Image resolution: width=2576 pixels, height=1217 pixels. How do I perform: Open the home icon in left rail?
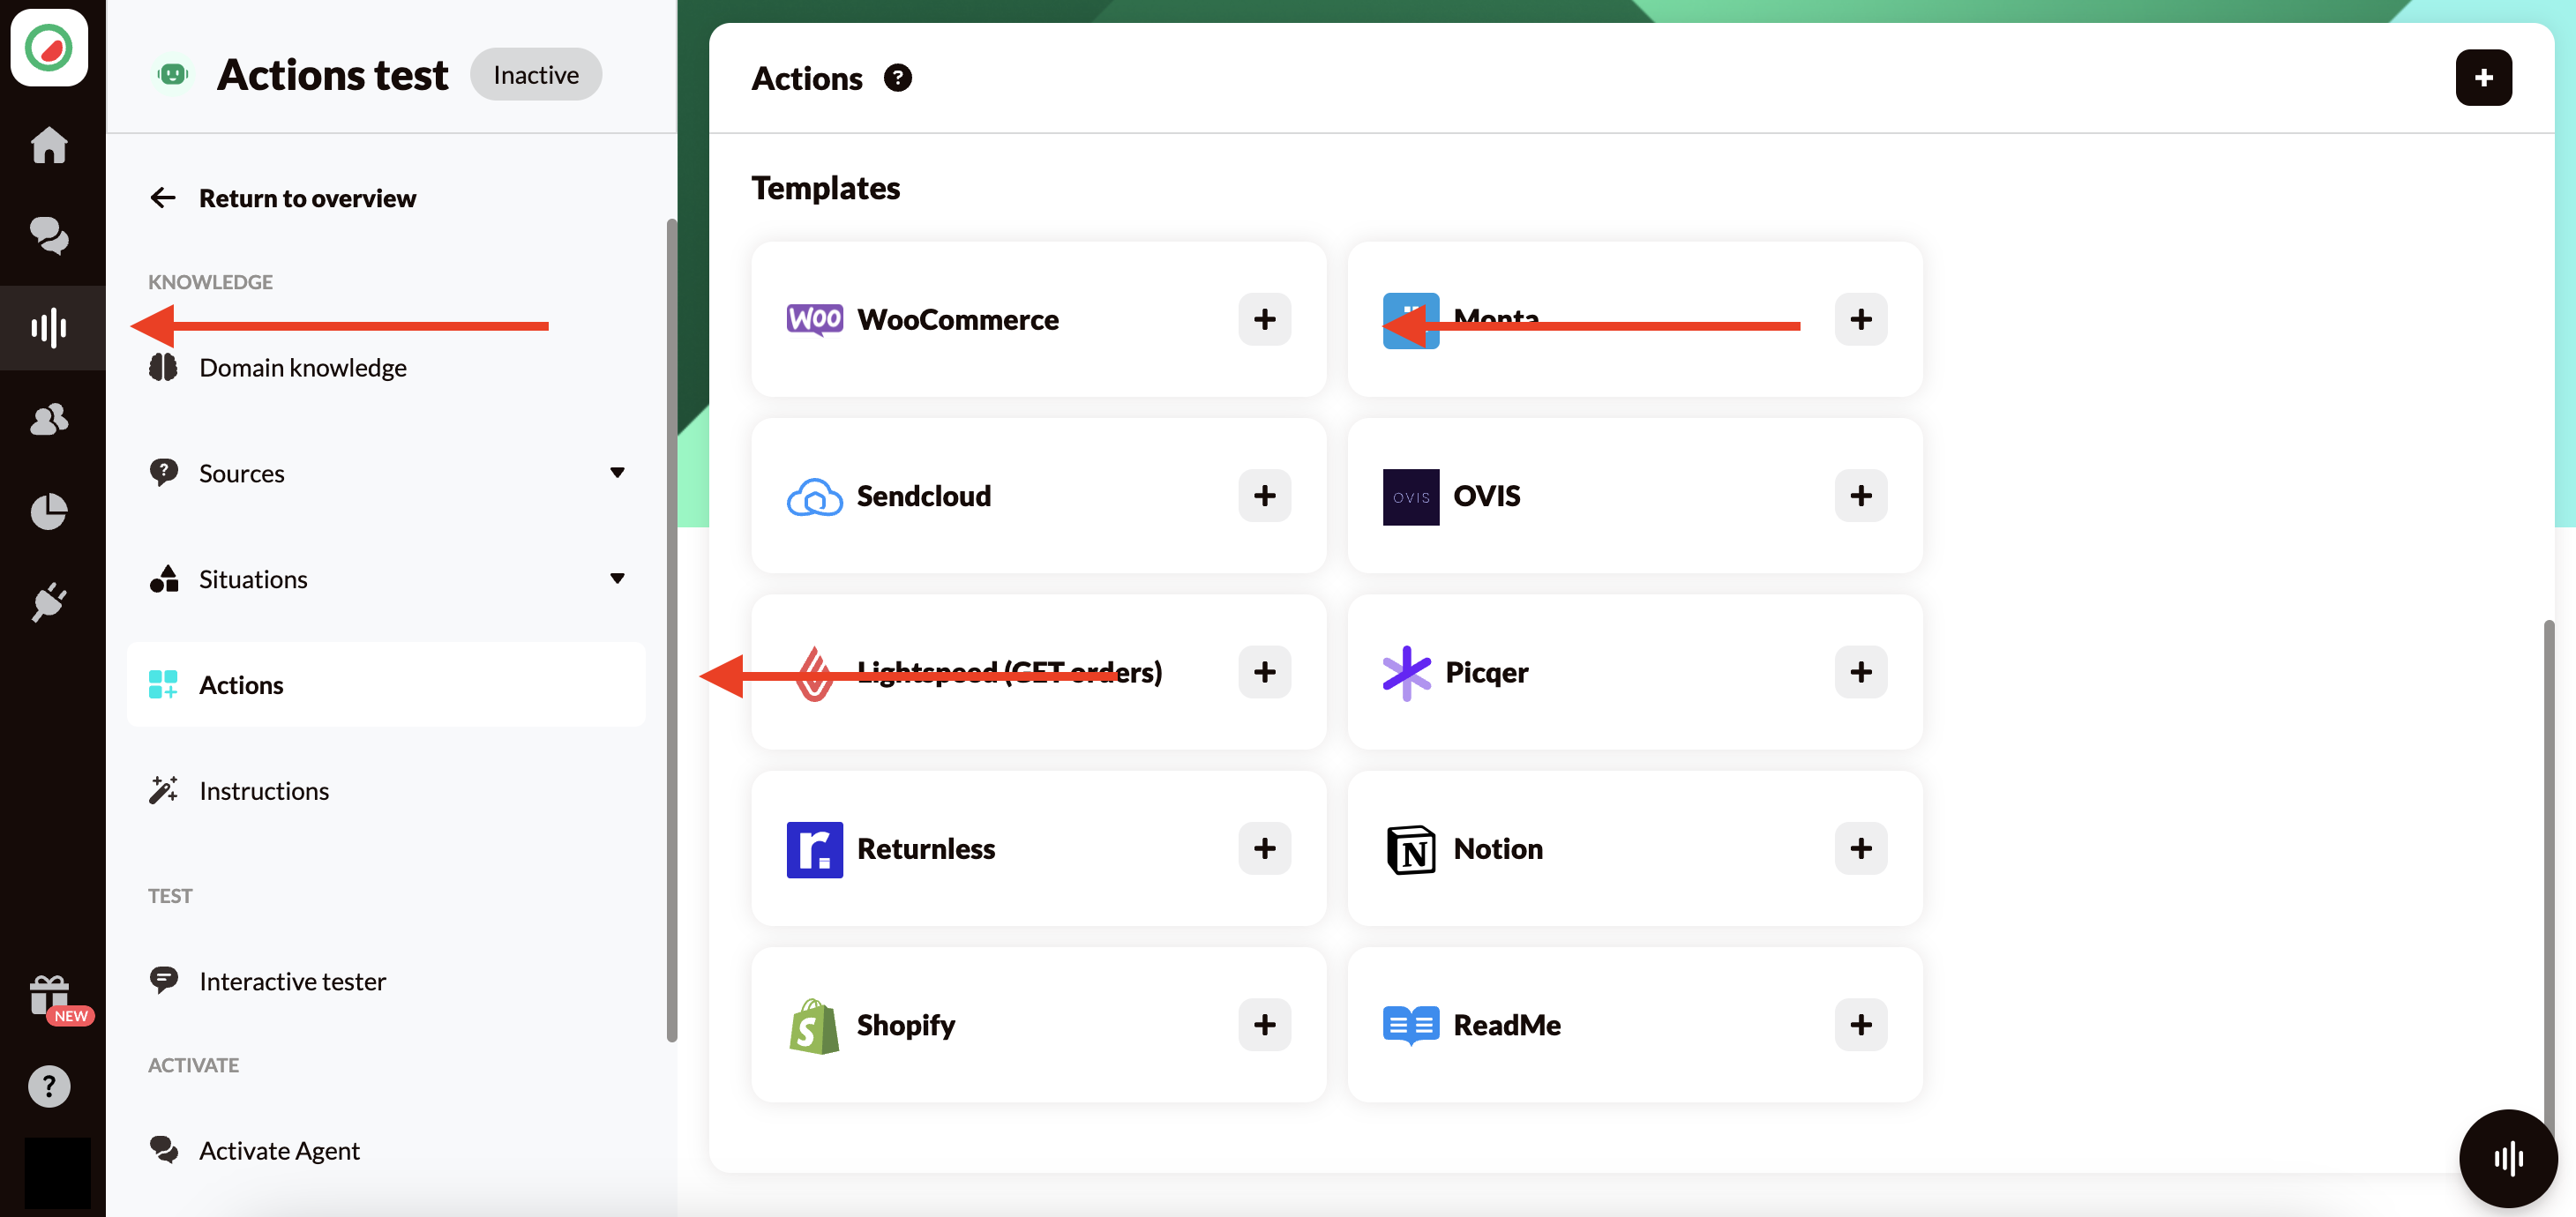coord(49,145)
